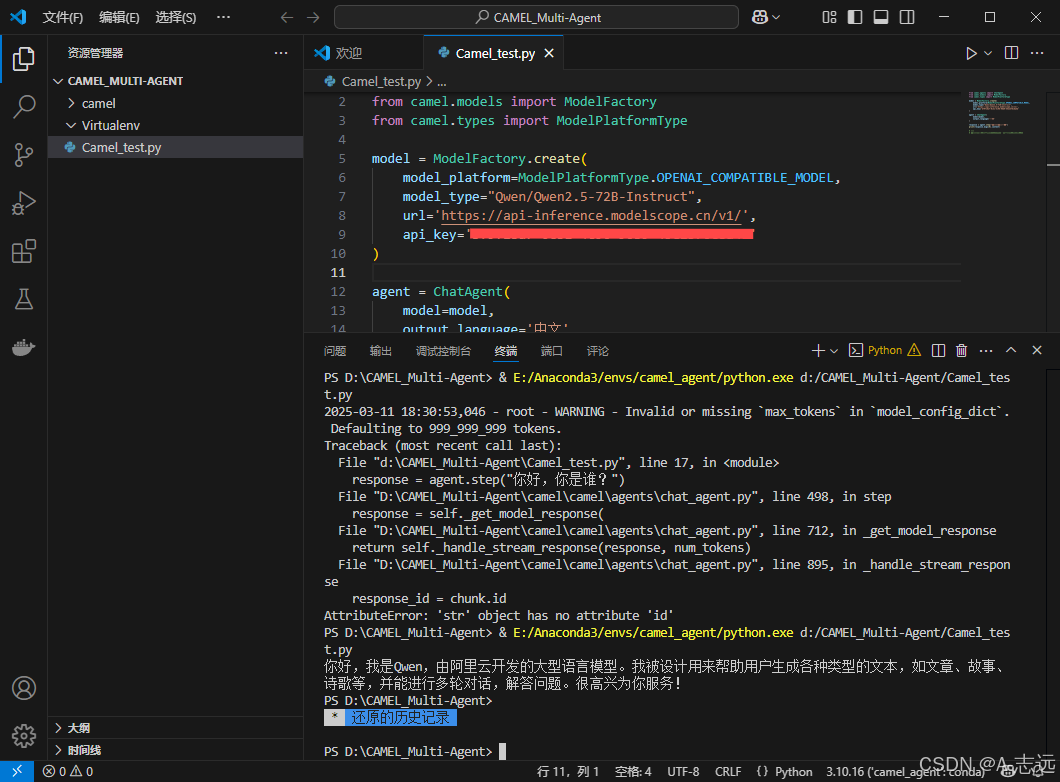Screen dimensions: 1060x782
Task: Maximize panel size with up chevron
Action: [x=1011, y=350]
